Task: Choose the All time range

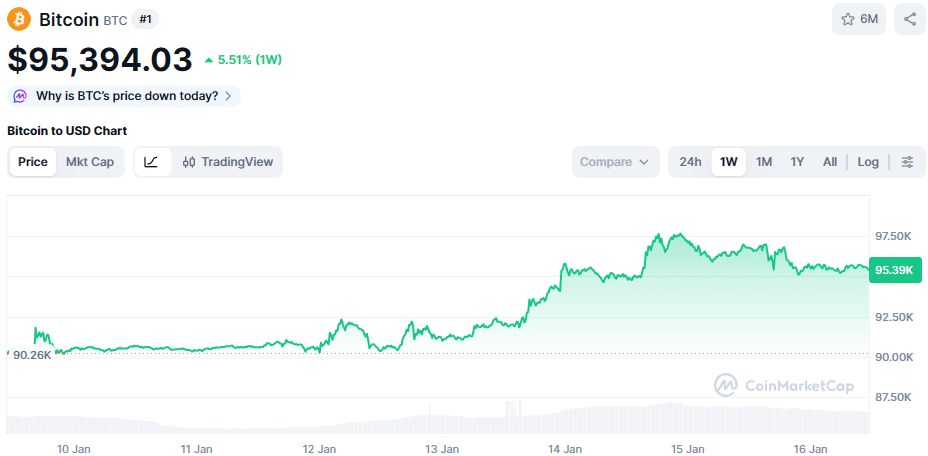Action: [x=830, y=162]
